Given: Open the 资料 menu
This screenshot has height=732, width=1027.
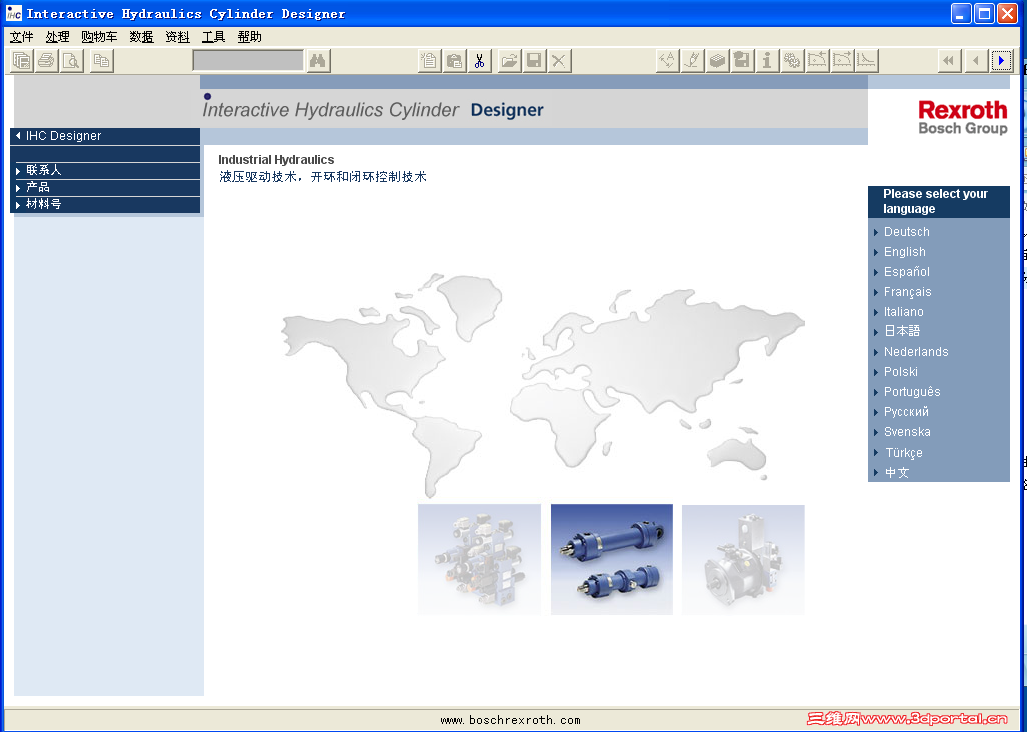Looking at the screenshot, I should (177, 37).
